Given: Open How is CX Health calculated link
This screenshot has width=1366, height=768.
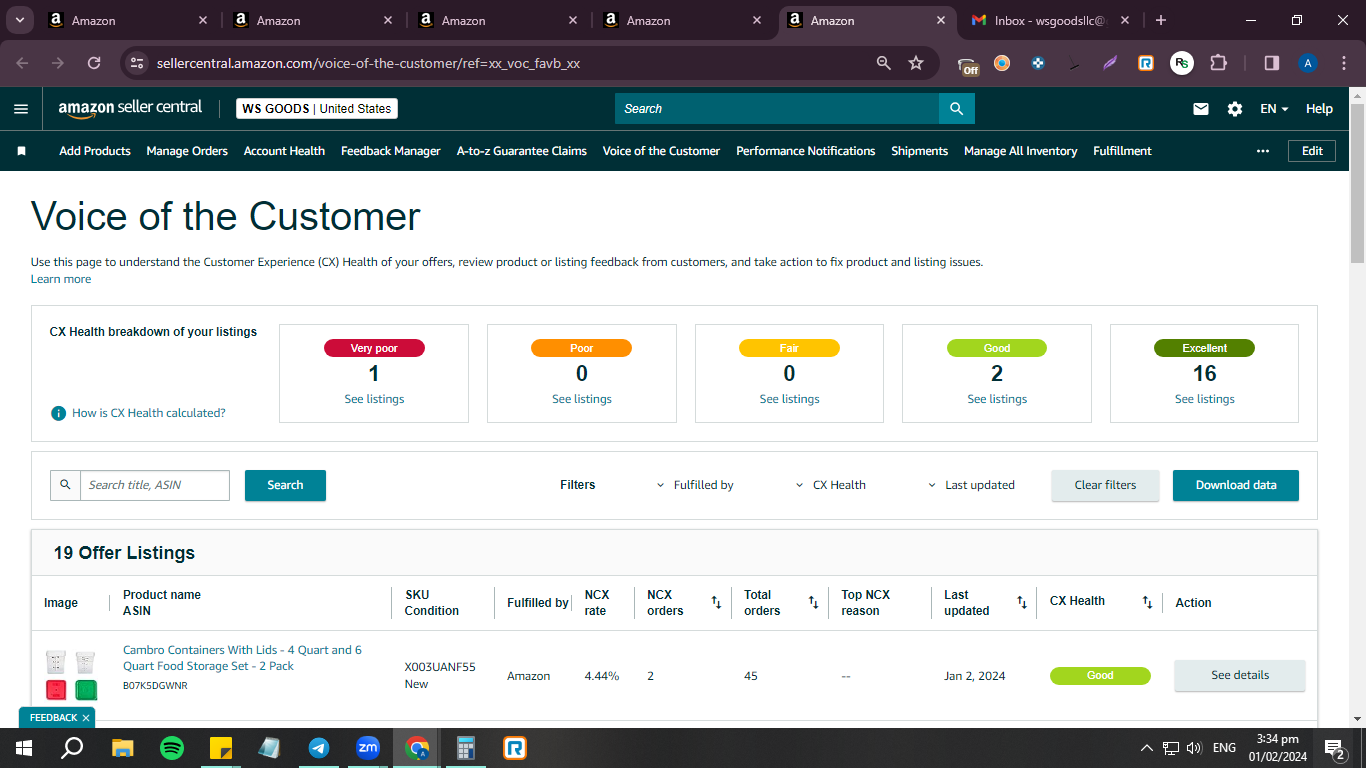Looking at the screenshot, I should click(149, 413).
